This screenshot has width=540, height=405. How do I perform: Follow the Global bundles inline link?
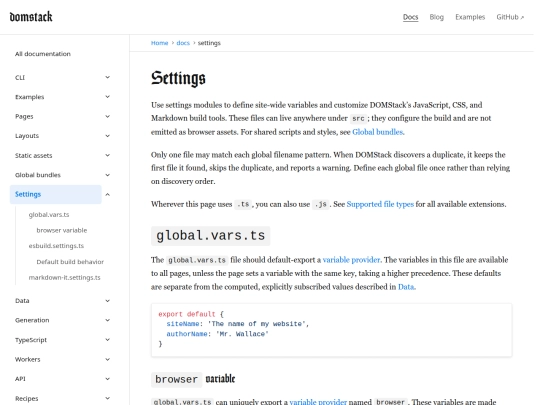coord(378,132)
